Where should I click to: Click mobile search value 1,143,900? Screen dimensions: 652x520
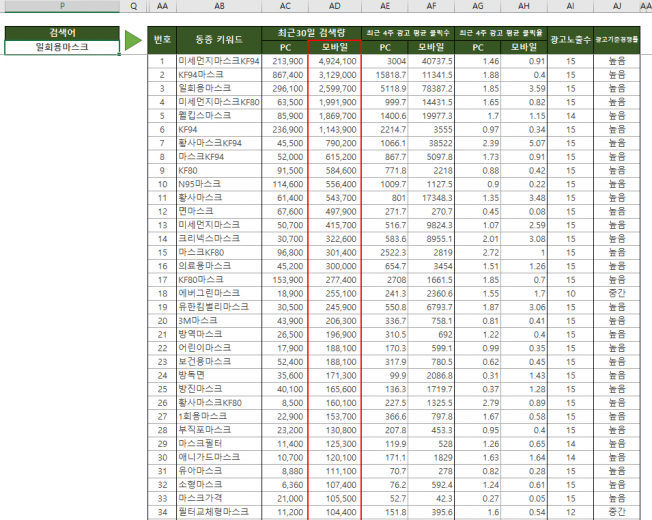(335, 130)
